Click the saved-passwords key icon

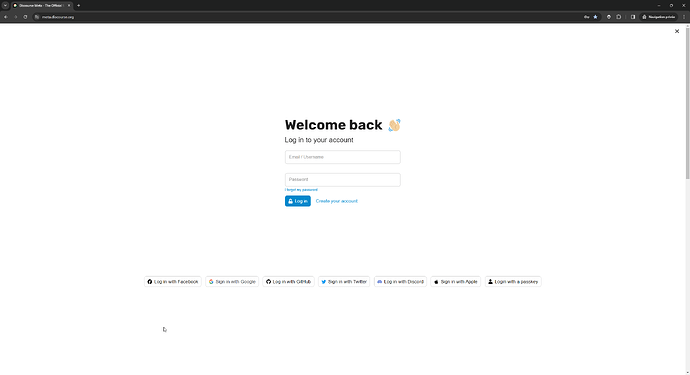click(x=587, y=17)
